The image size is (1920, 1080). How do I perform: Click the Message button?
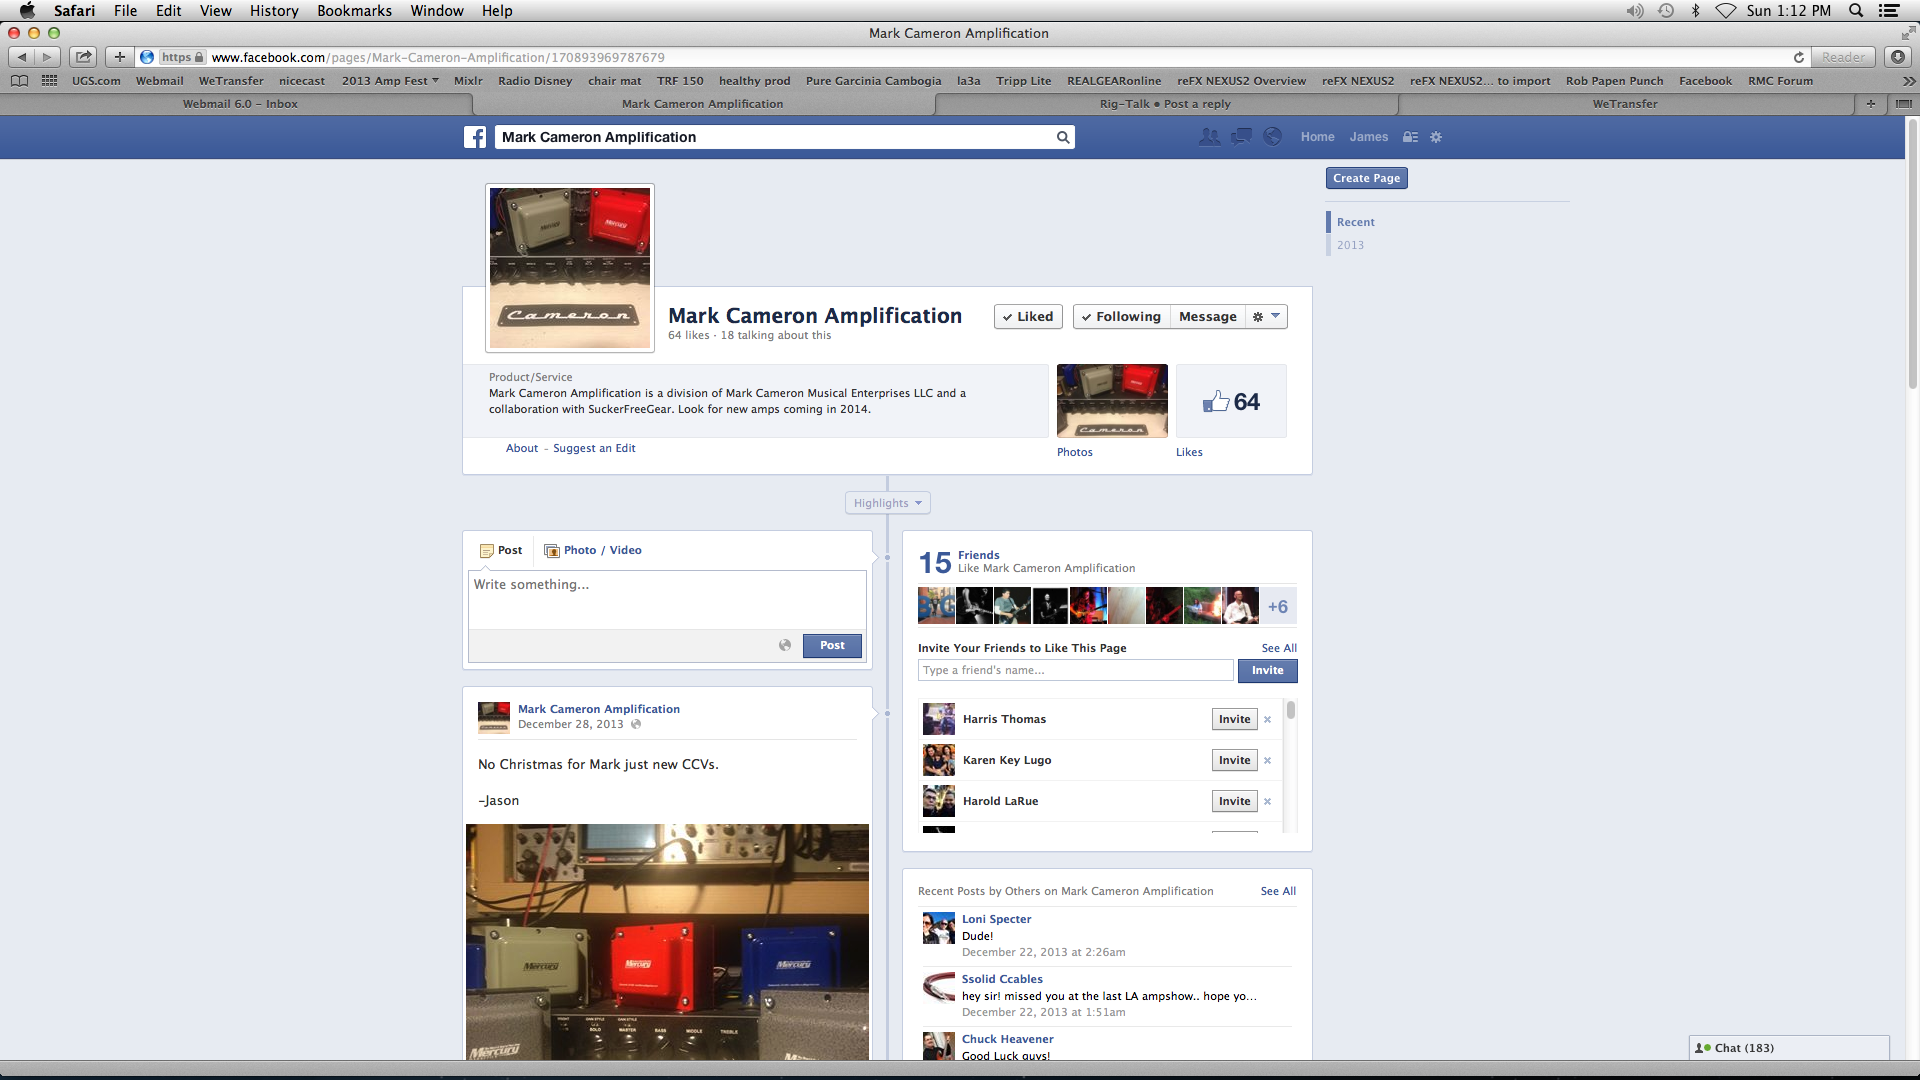[x=1208, y=317]
